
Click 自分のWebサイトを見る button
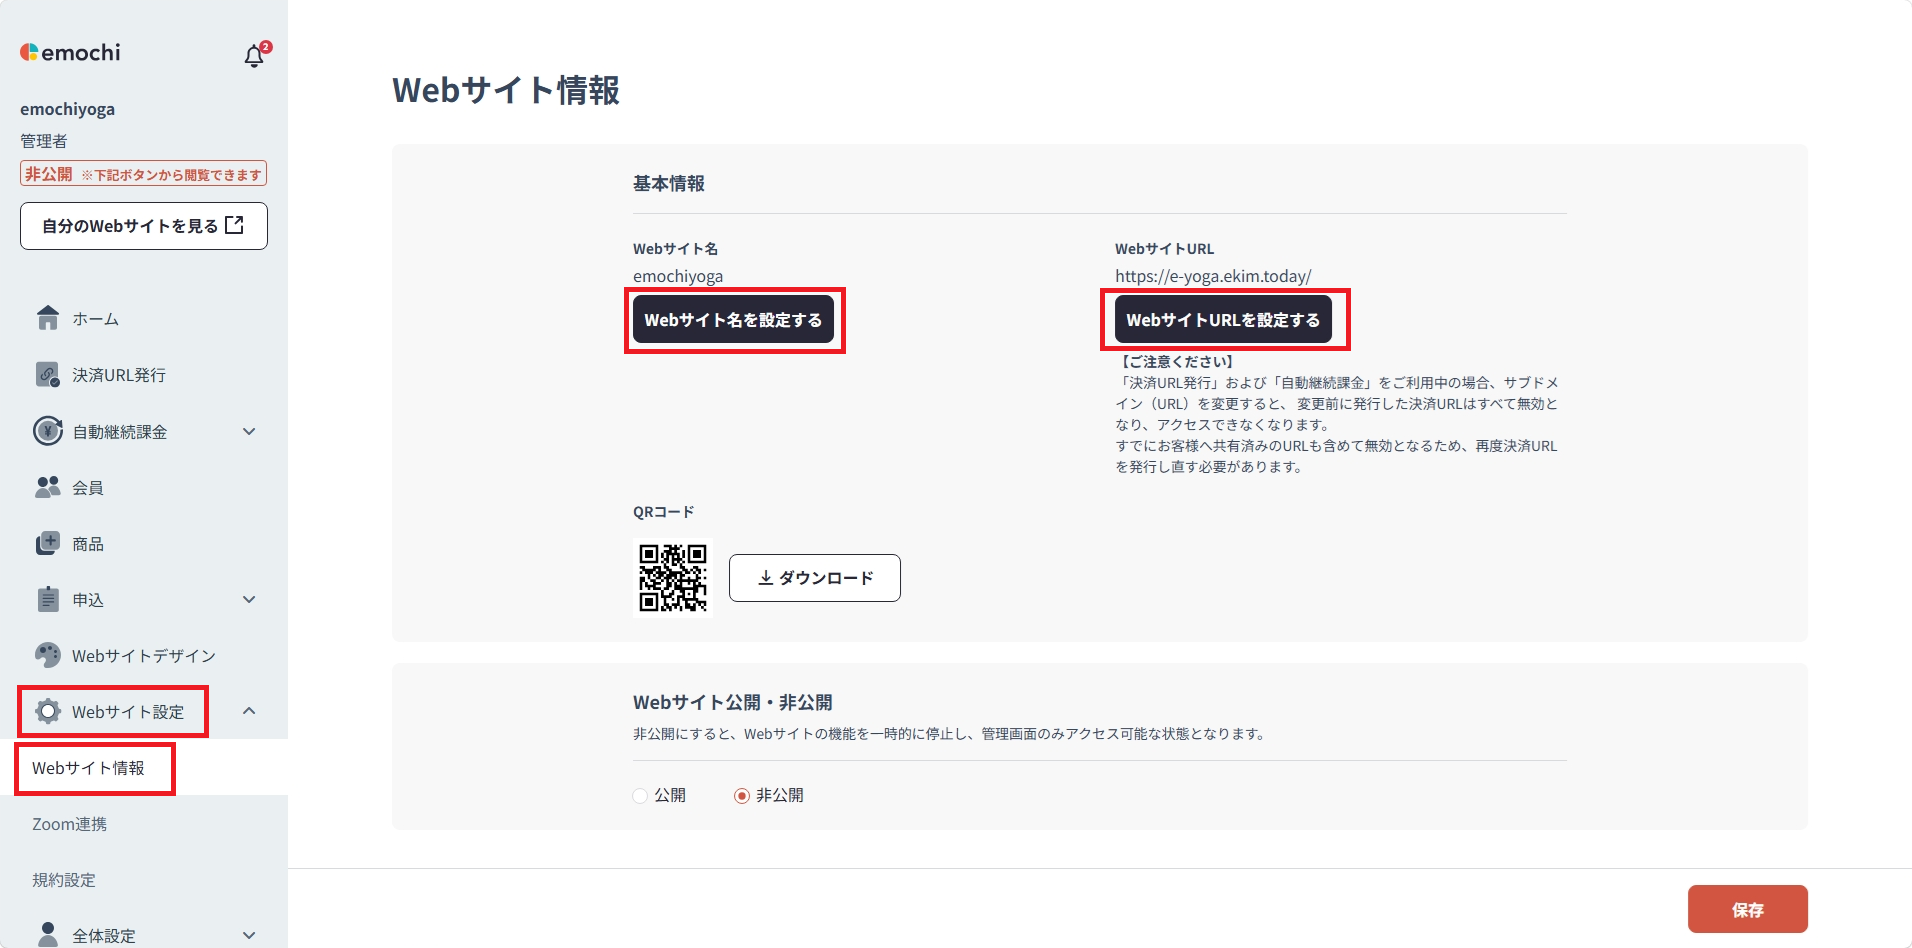point(144,226)
